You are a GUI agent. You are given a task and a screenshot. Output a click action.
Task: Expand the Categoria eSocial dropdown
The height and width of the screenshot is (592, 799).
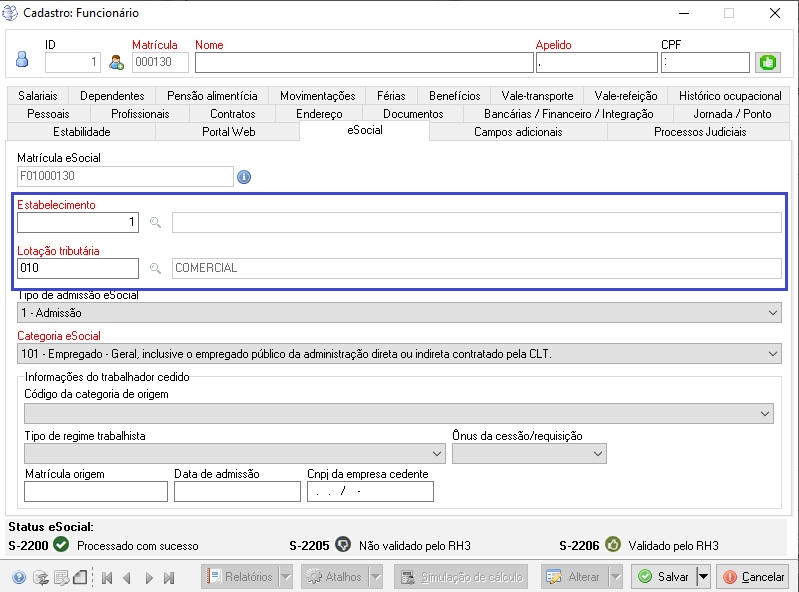(x=772, y=354)
